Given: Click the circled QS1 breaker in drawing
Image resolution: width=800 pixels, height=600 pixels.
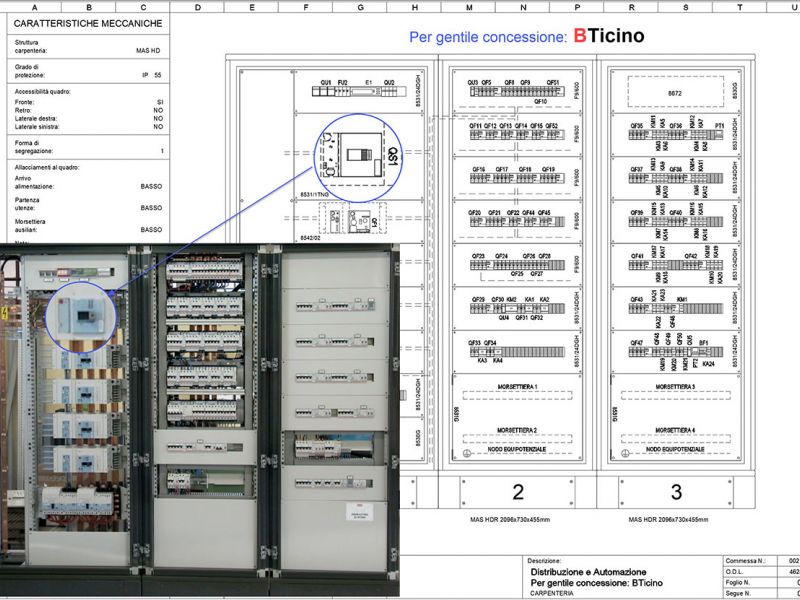Looking at the screenshot, I should [358, 157].
